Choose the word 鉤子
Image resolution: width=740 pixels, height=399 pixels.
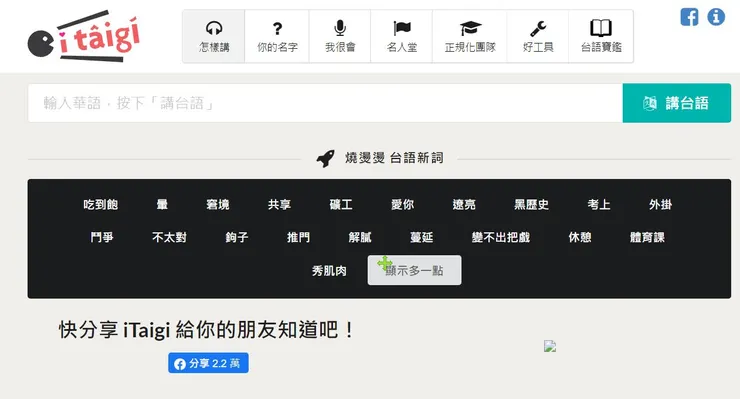point(237,237)
